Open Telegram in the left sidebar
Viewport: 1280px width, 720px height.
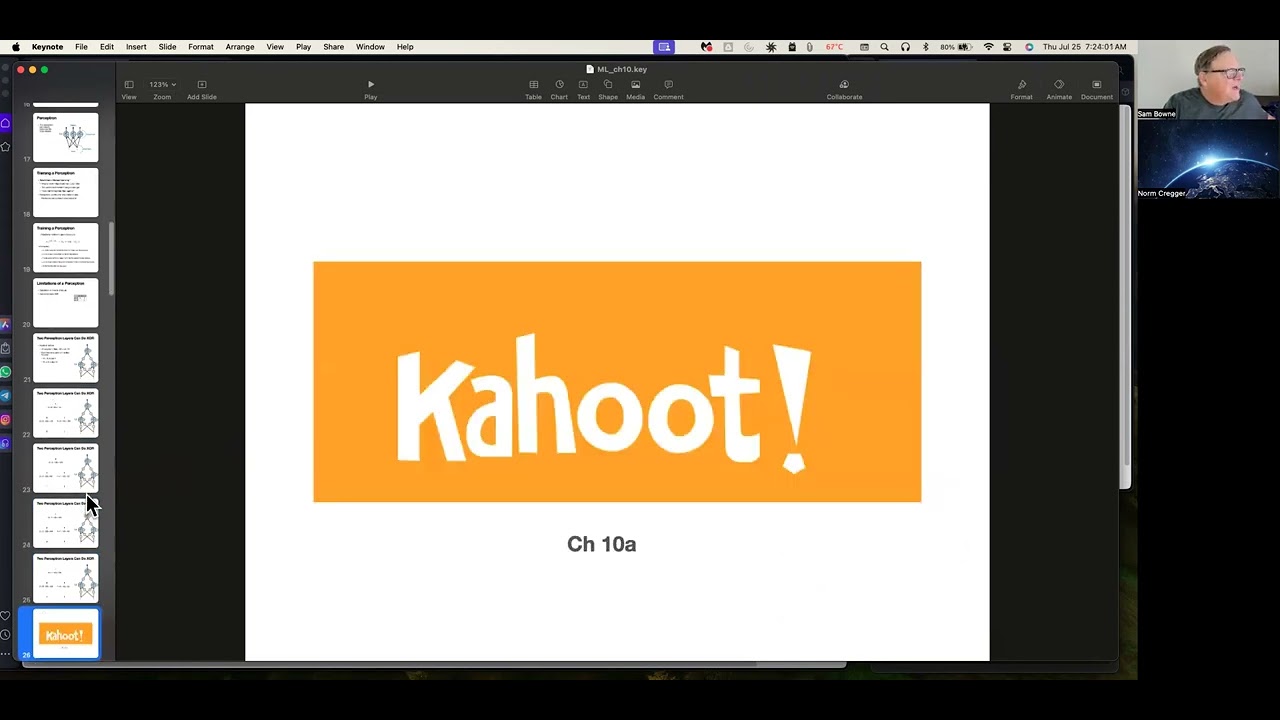click(x=5, y=396)
